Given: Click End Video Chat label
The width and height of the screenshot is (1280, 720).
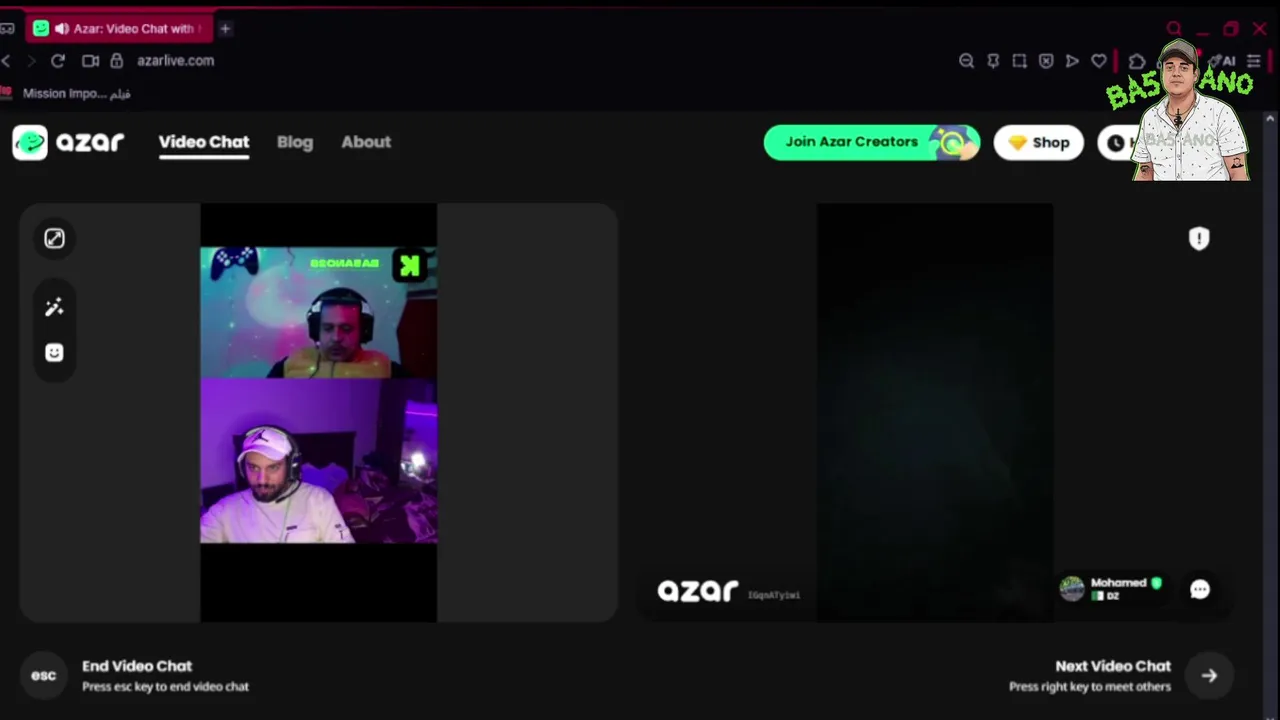Looking at the screenshot, I should click(137, 666).
